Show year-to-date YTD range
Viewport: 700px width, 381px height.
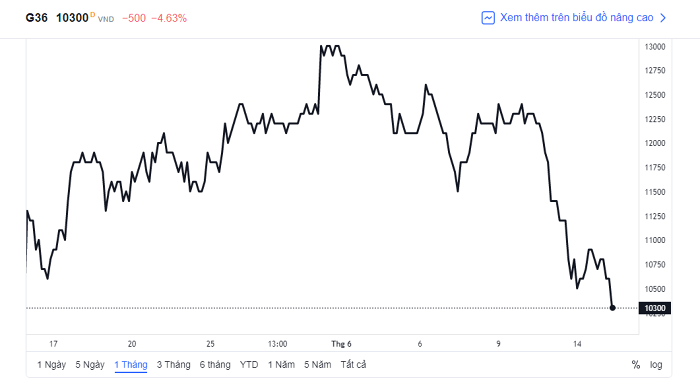tap(249, 364)
